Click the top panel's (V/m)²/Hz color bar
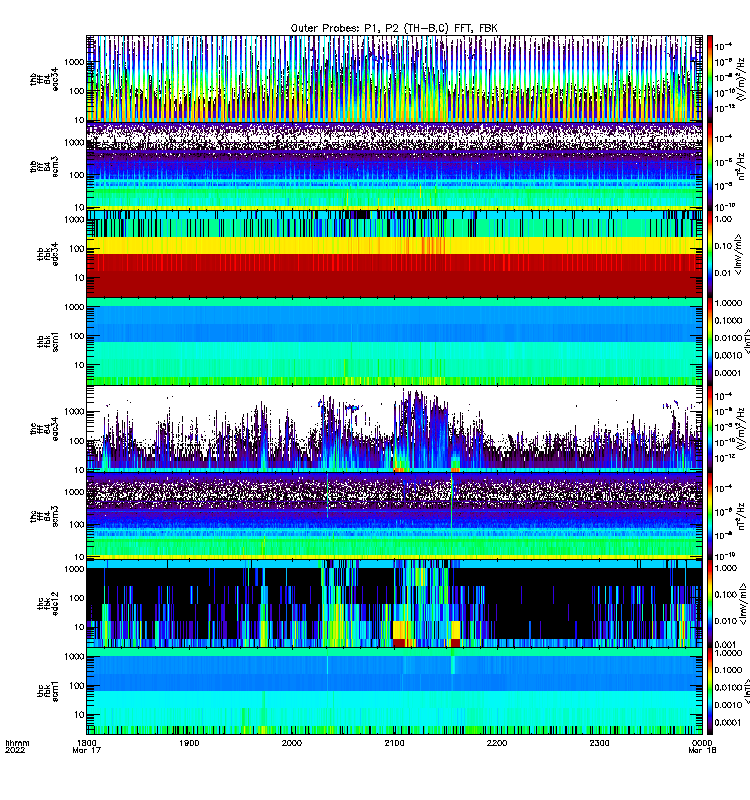This screenshot has width=750, height=800. [710, 79]
